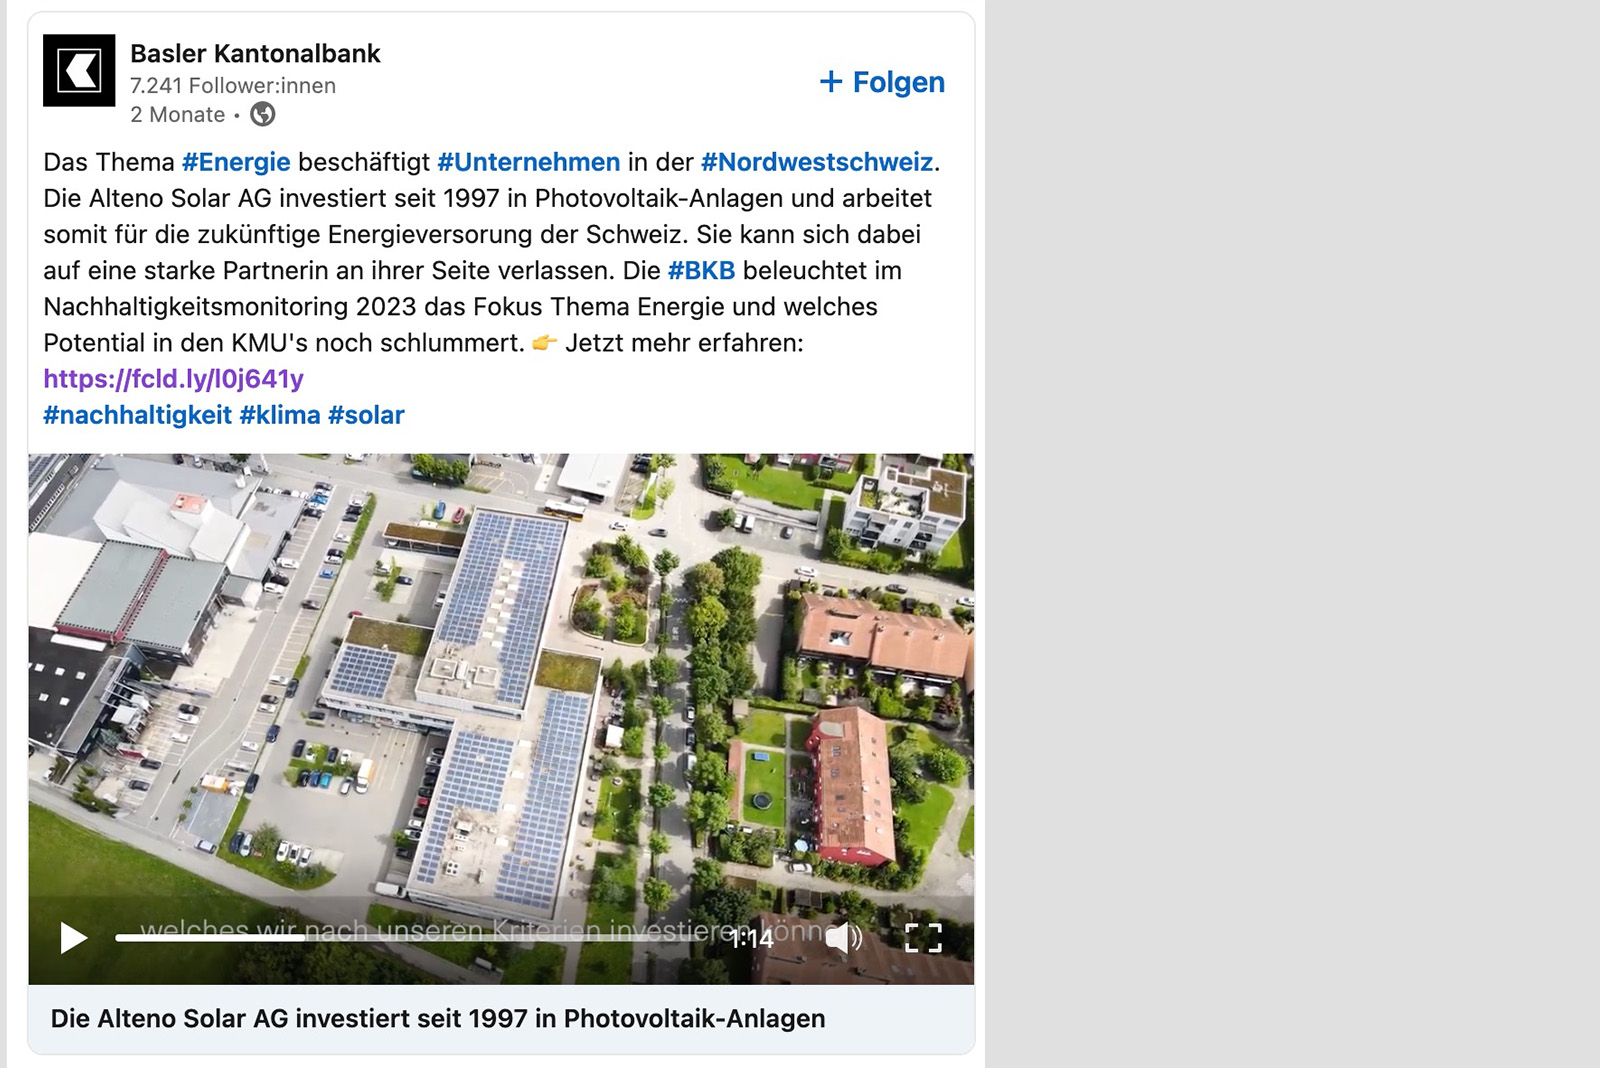
Task: Open the #nachhaltigkeit hashtag
Action: [x=138, y=415]
